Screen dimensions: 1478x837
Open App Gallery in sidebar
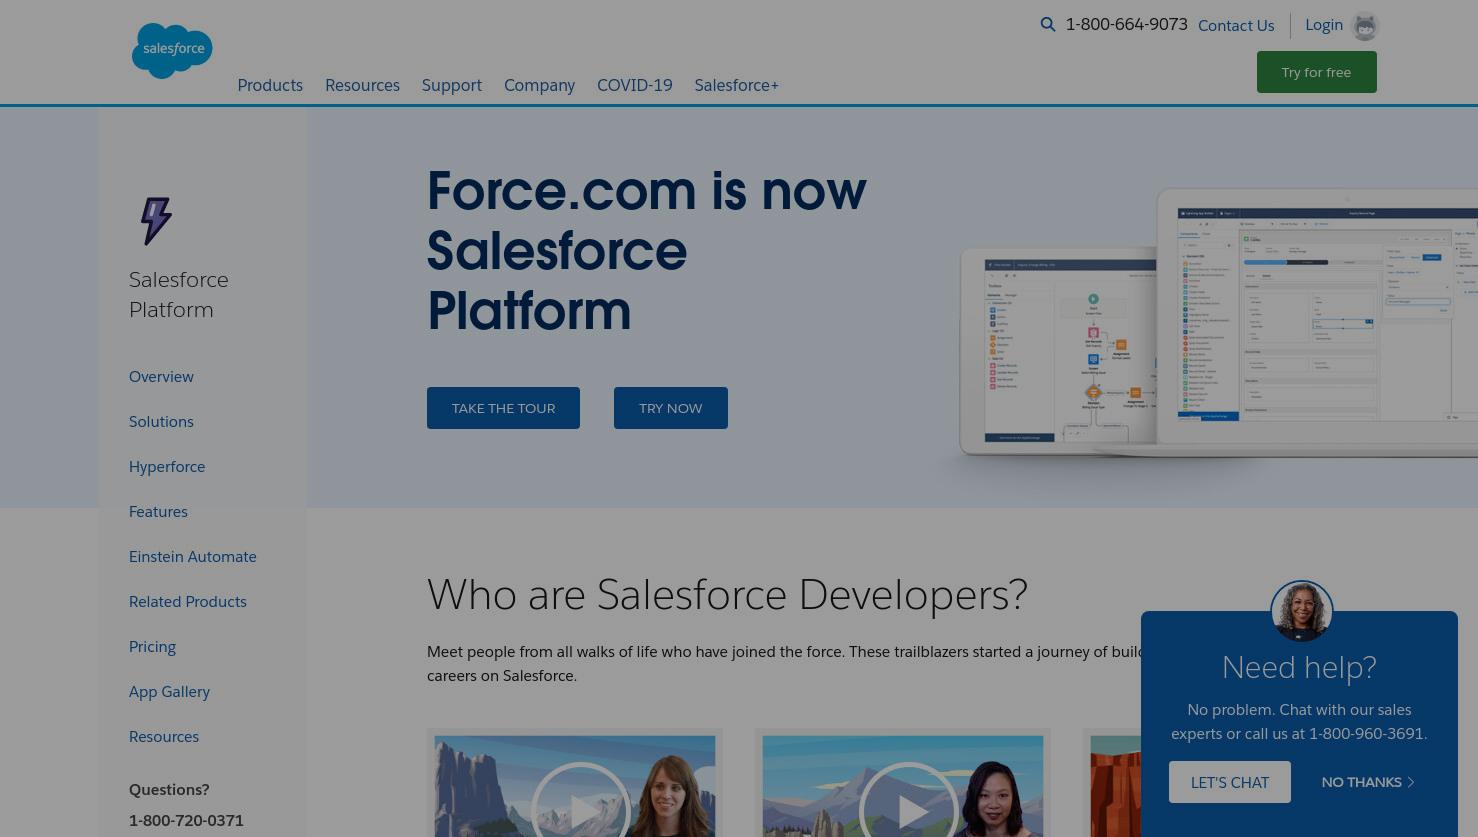(169, 691)
